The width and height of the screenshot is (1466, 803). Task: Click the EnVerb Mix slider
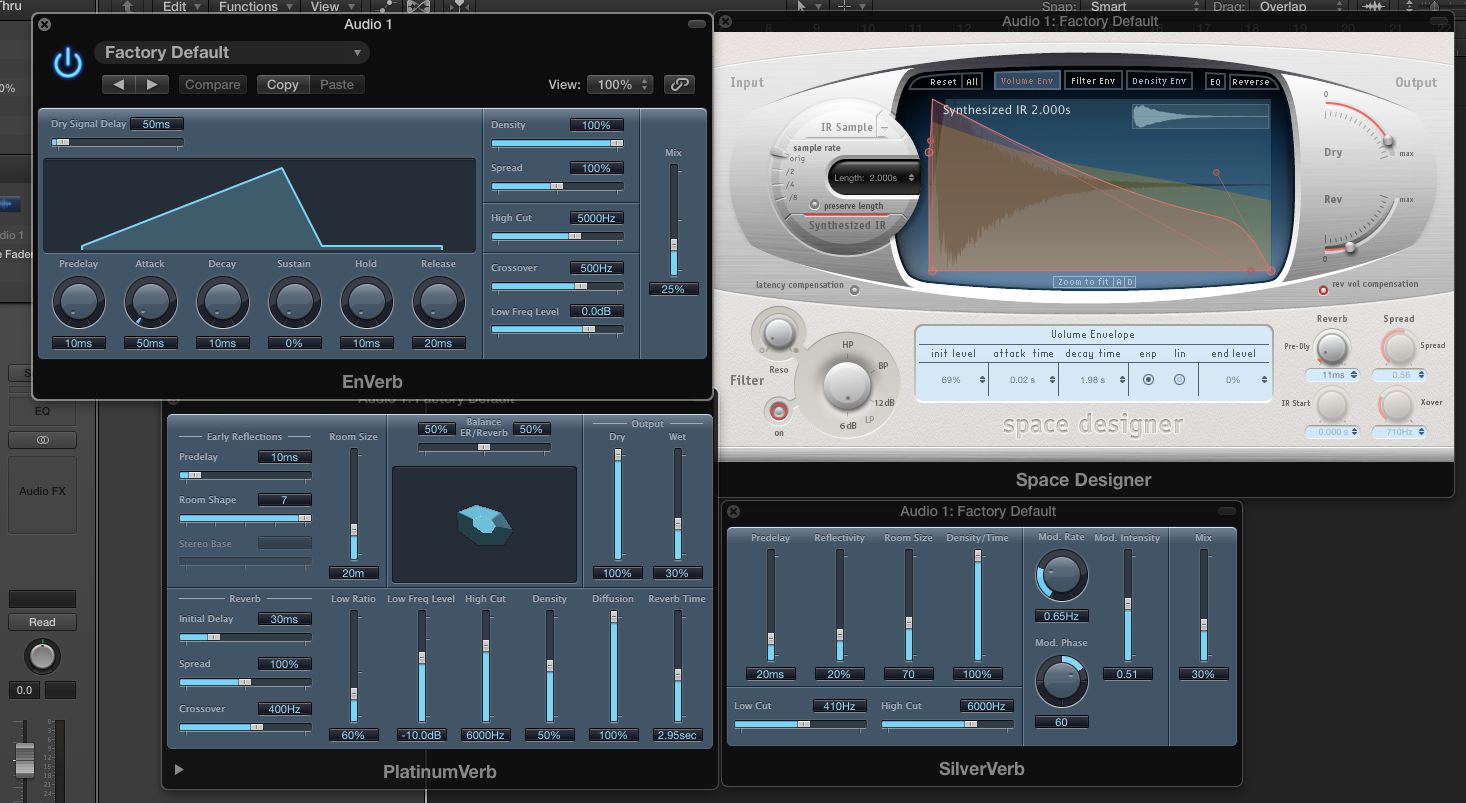[673, 220]
